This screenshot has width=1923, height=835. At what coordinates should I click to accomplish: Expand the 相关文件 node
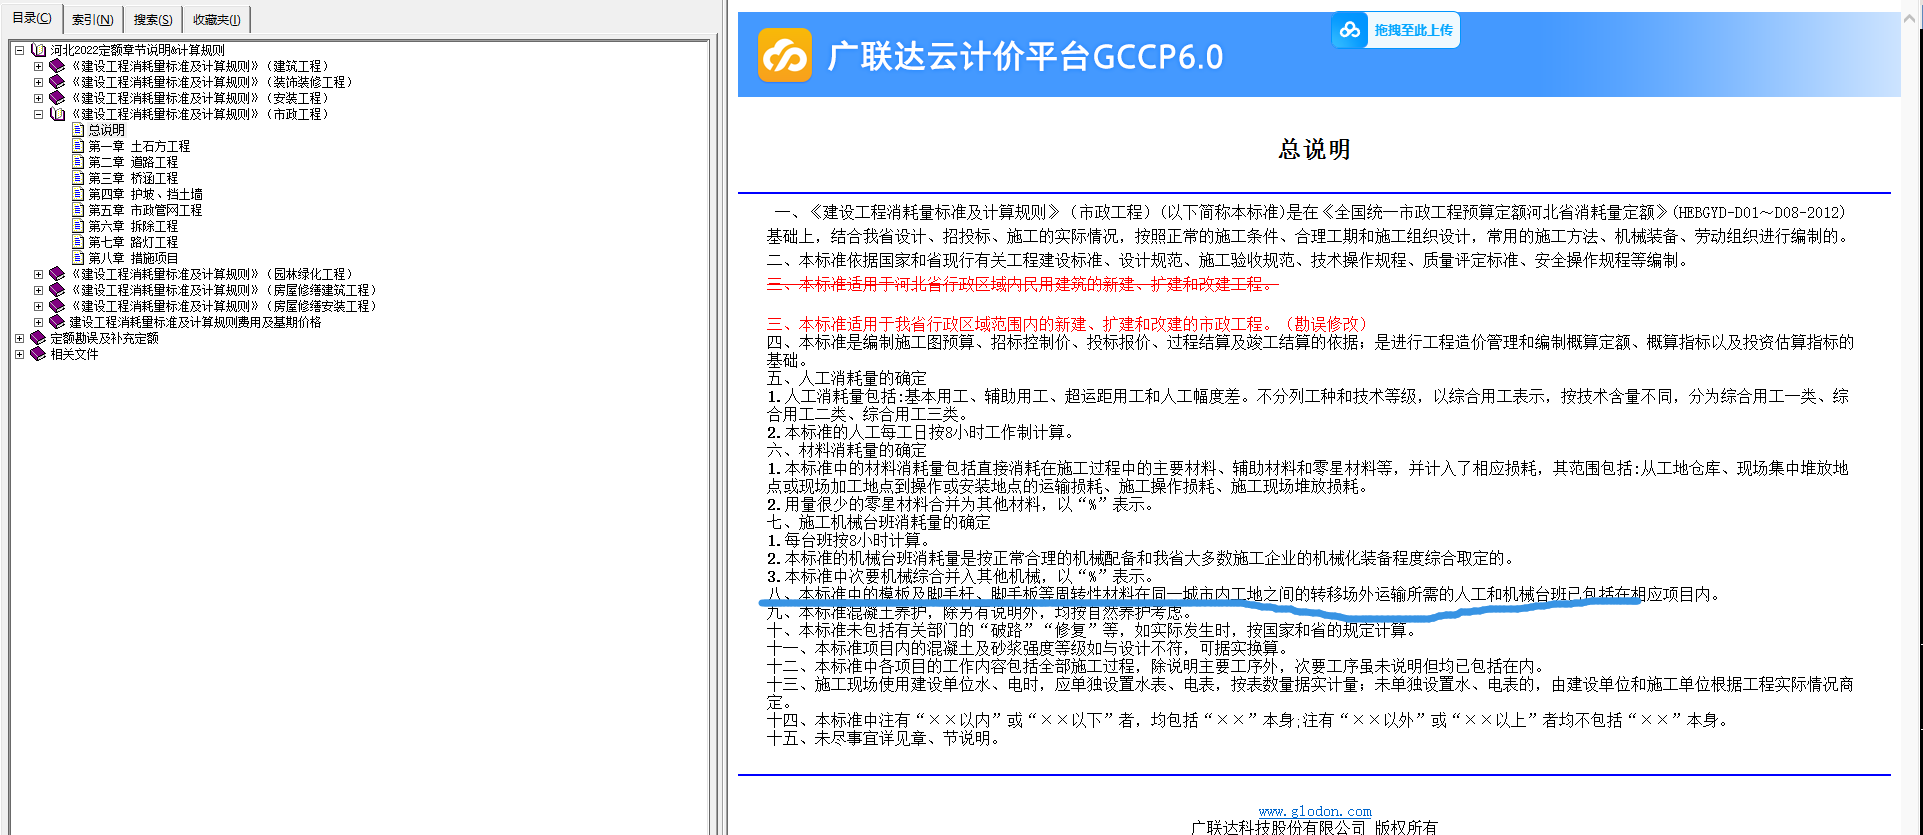click(x=19, y=354)
